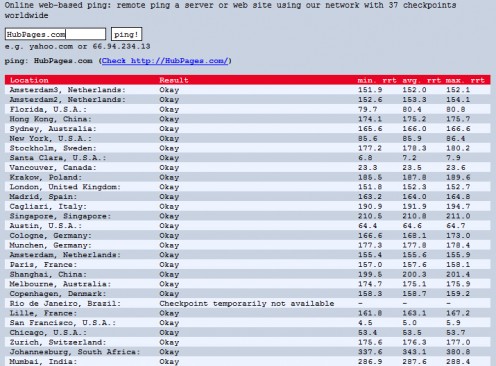Select the Amsterdam, Netherlands location

click(65, 255)
